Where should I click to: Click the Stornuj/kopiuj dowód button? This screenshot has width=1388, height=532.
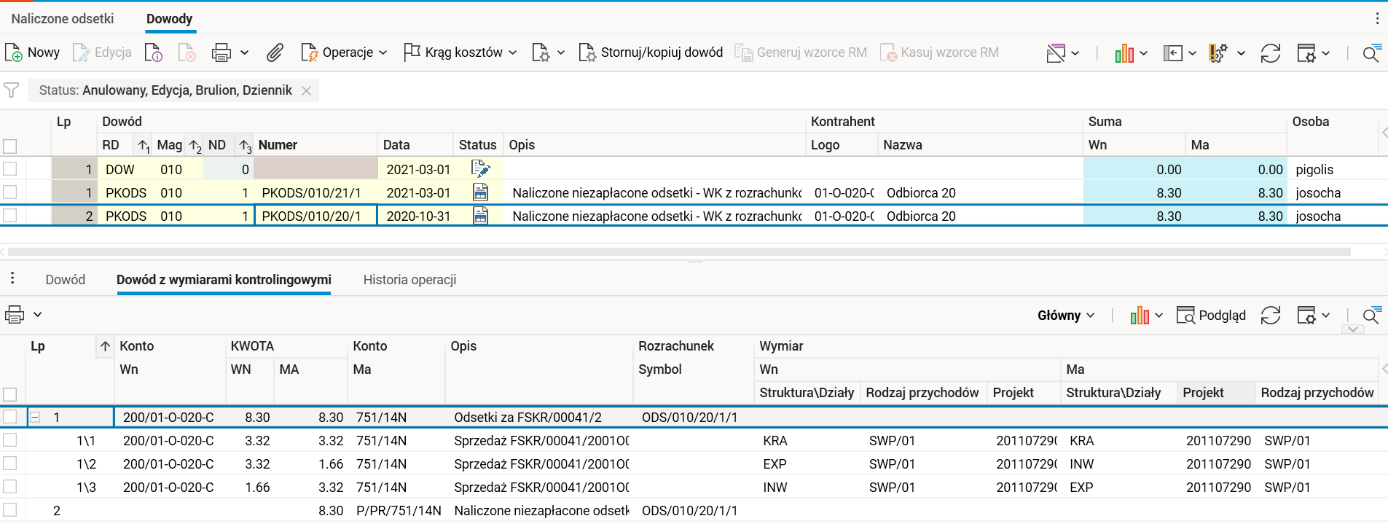click(x=651, y=53)
